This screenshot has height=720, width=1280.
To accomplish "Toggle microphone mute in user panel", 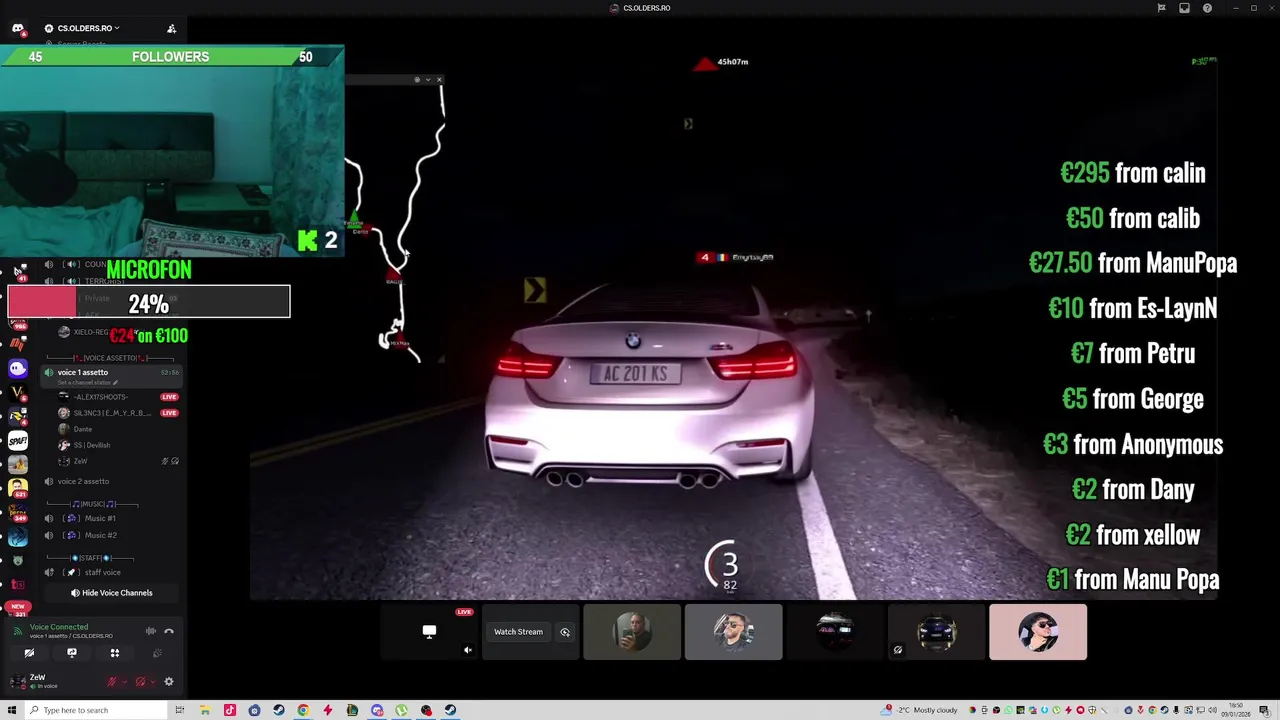I will pos(112,682).
